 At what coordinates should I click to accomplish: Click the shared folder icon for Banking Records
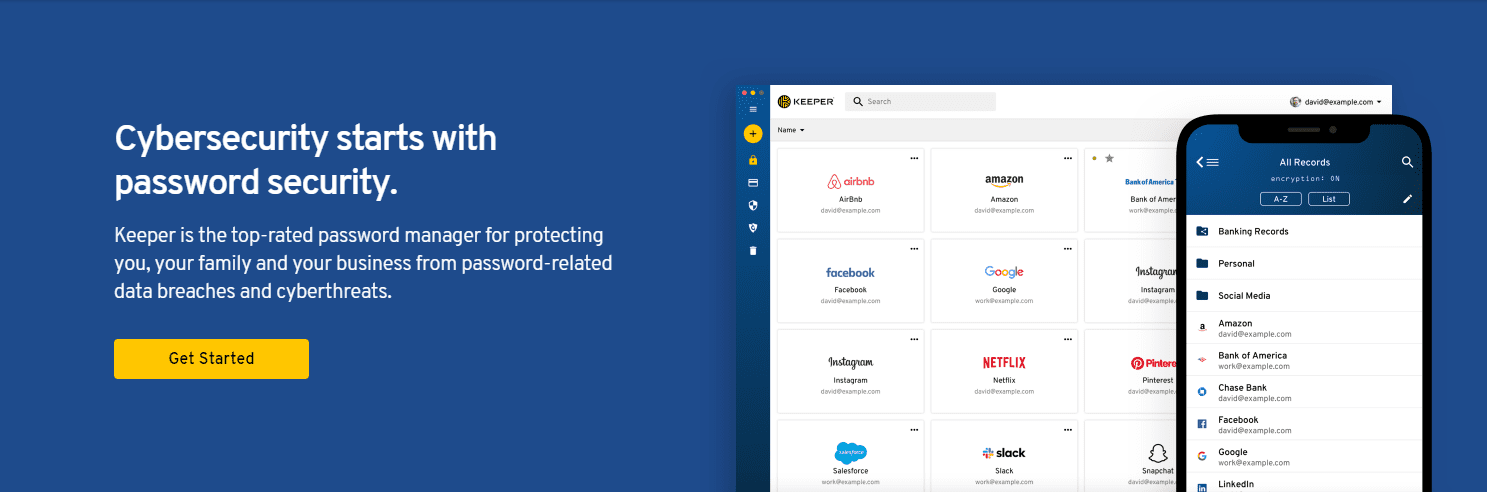[x=1202, y=231]
